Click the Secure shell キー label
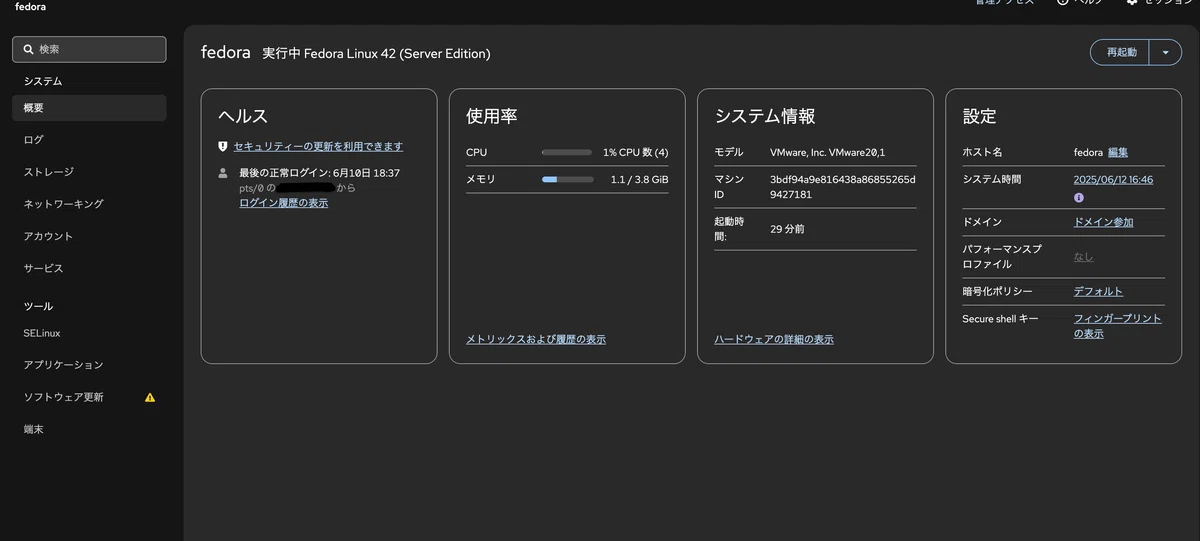This screenshot has width=1200, height=541. [998, 319]
